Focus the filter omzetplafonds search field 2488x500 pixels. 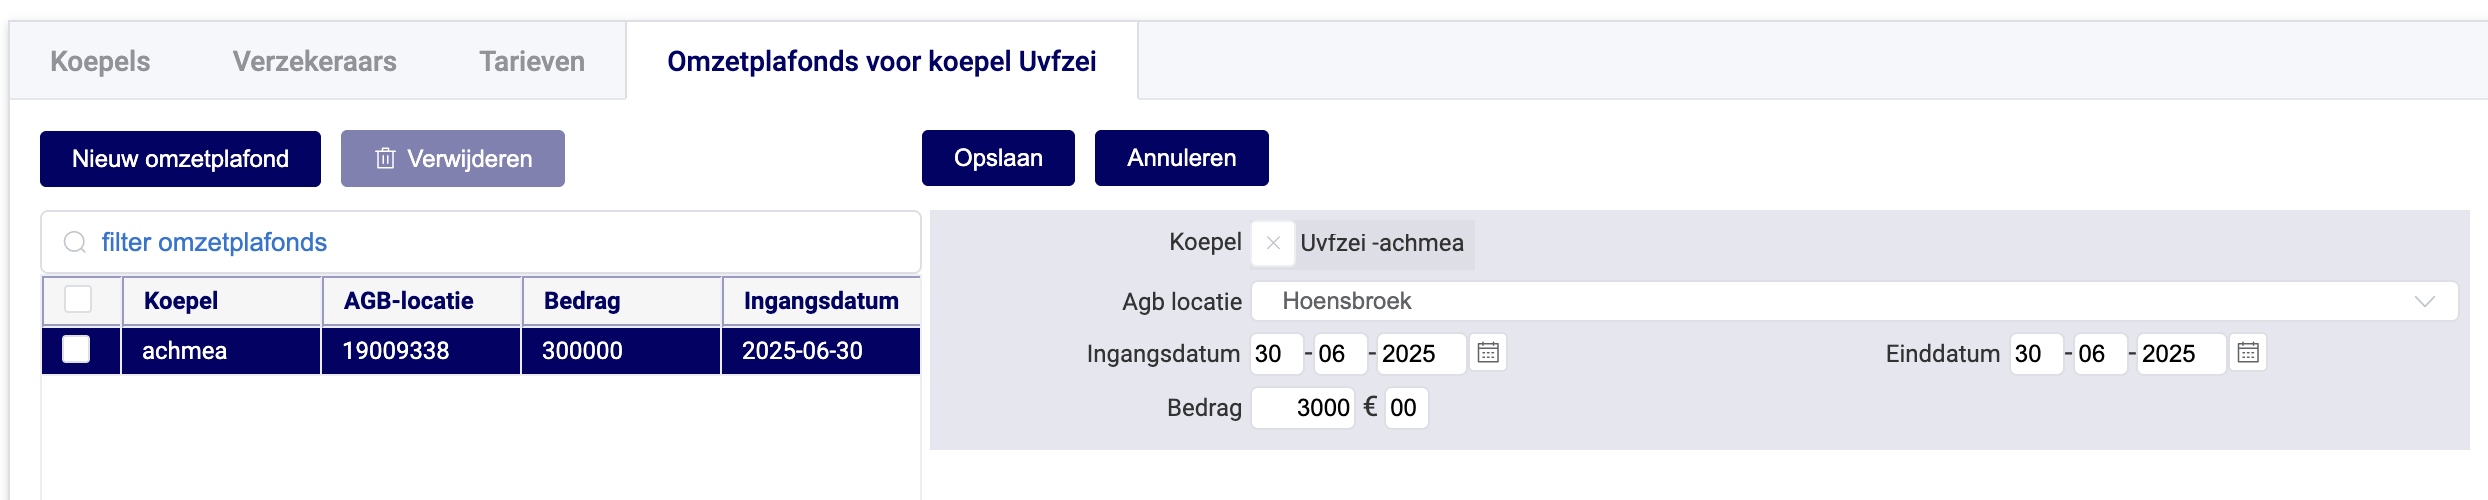click(500, 243)
